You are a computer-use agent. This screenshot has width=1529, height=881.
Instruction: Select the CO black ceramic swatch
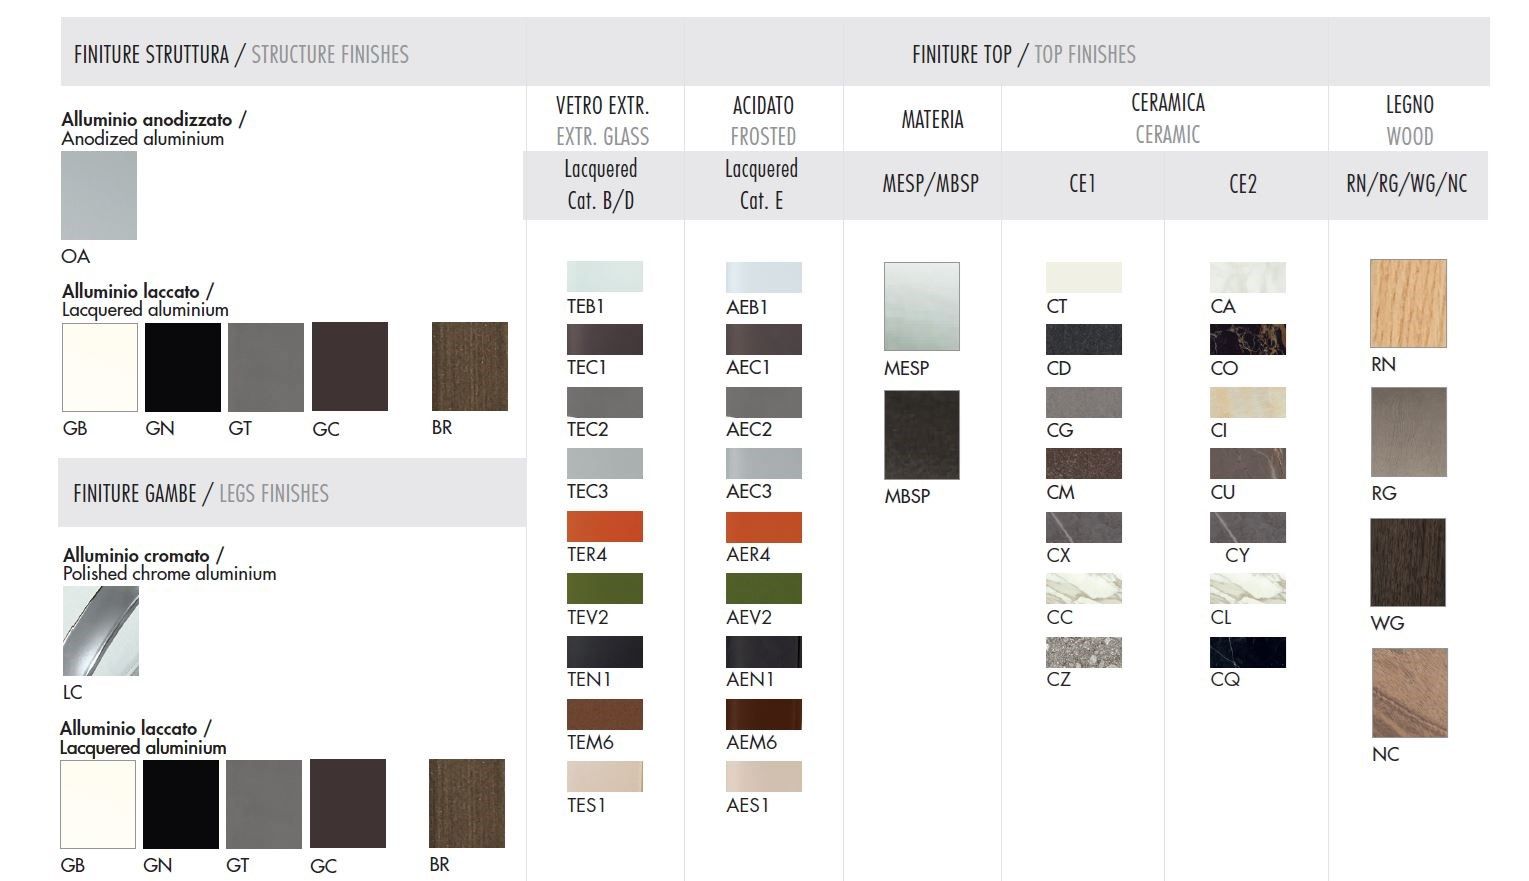[1247, 340]
